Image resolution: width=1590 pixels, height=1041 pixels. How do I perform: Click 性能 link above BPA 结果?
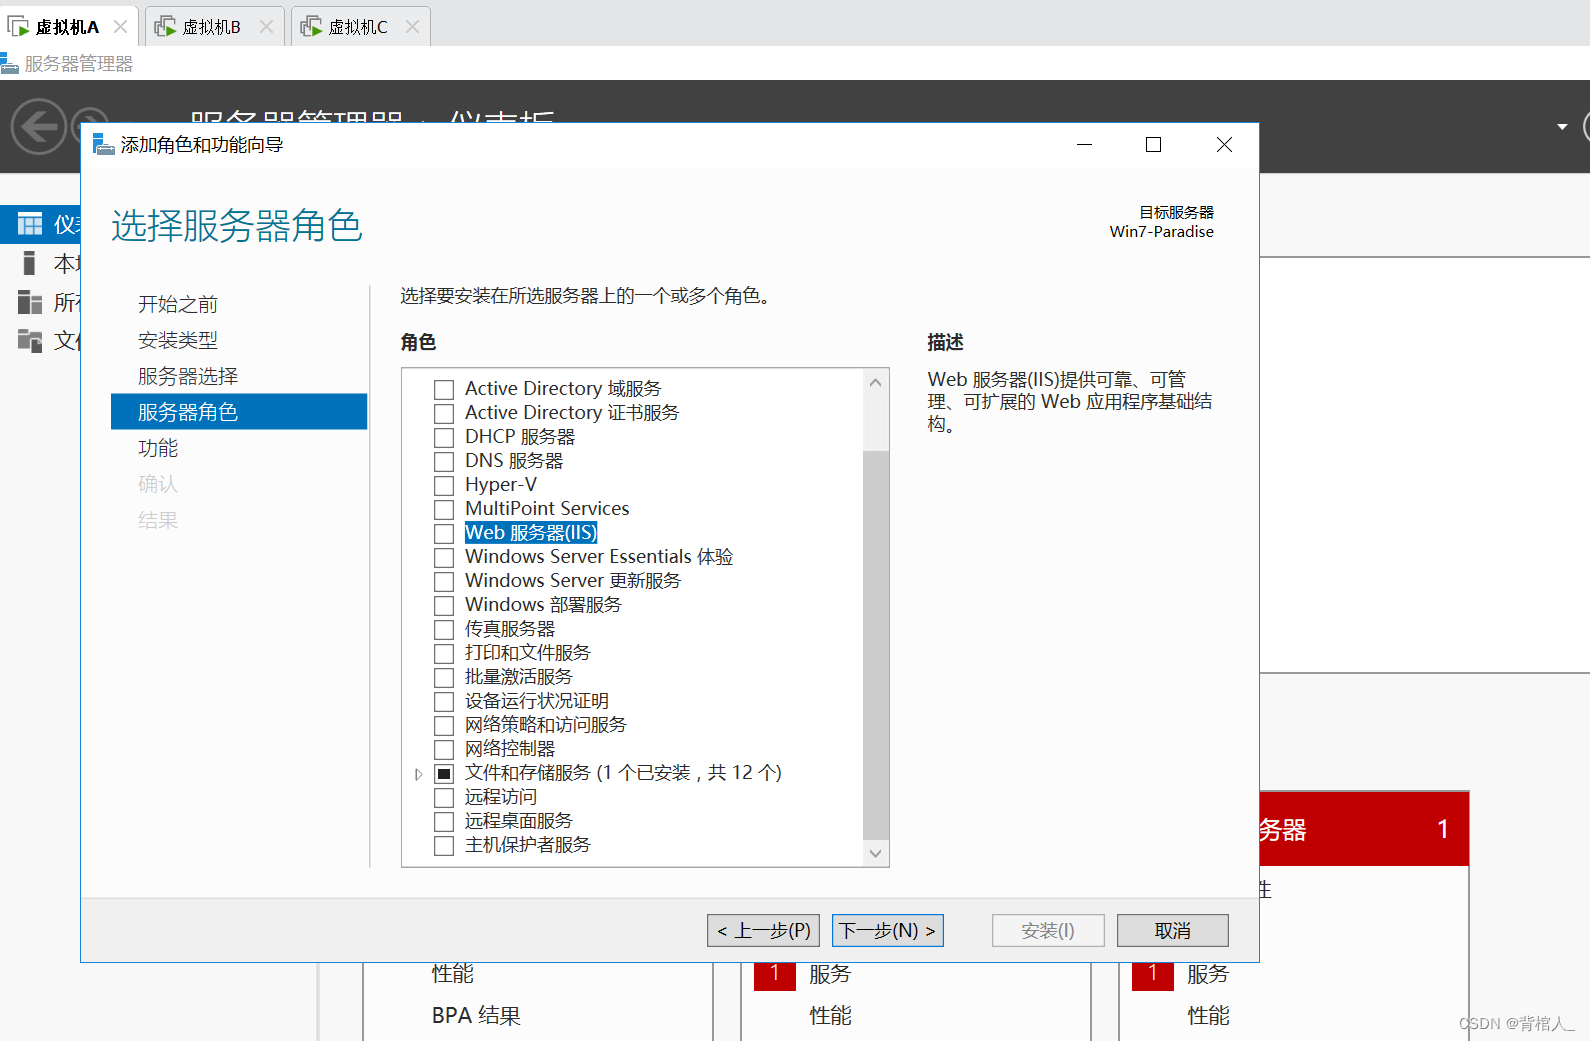coord(453,973)
